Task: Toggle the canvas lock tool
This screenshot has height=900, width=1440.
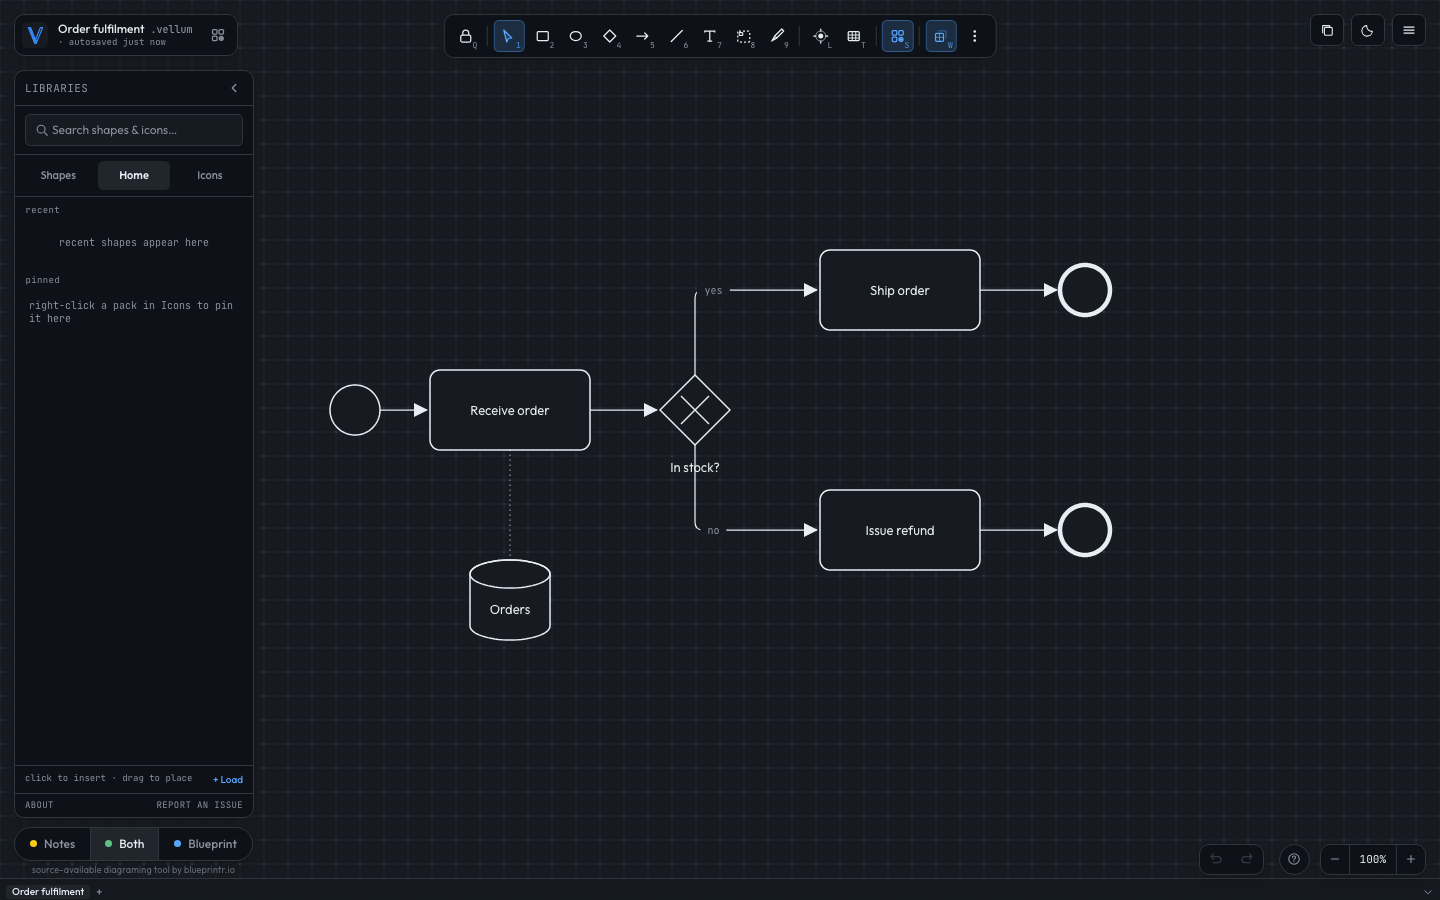Action: click(466, 37)
